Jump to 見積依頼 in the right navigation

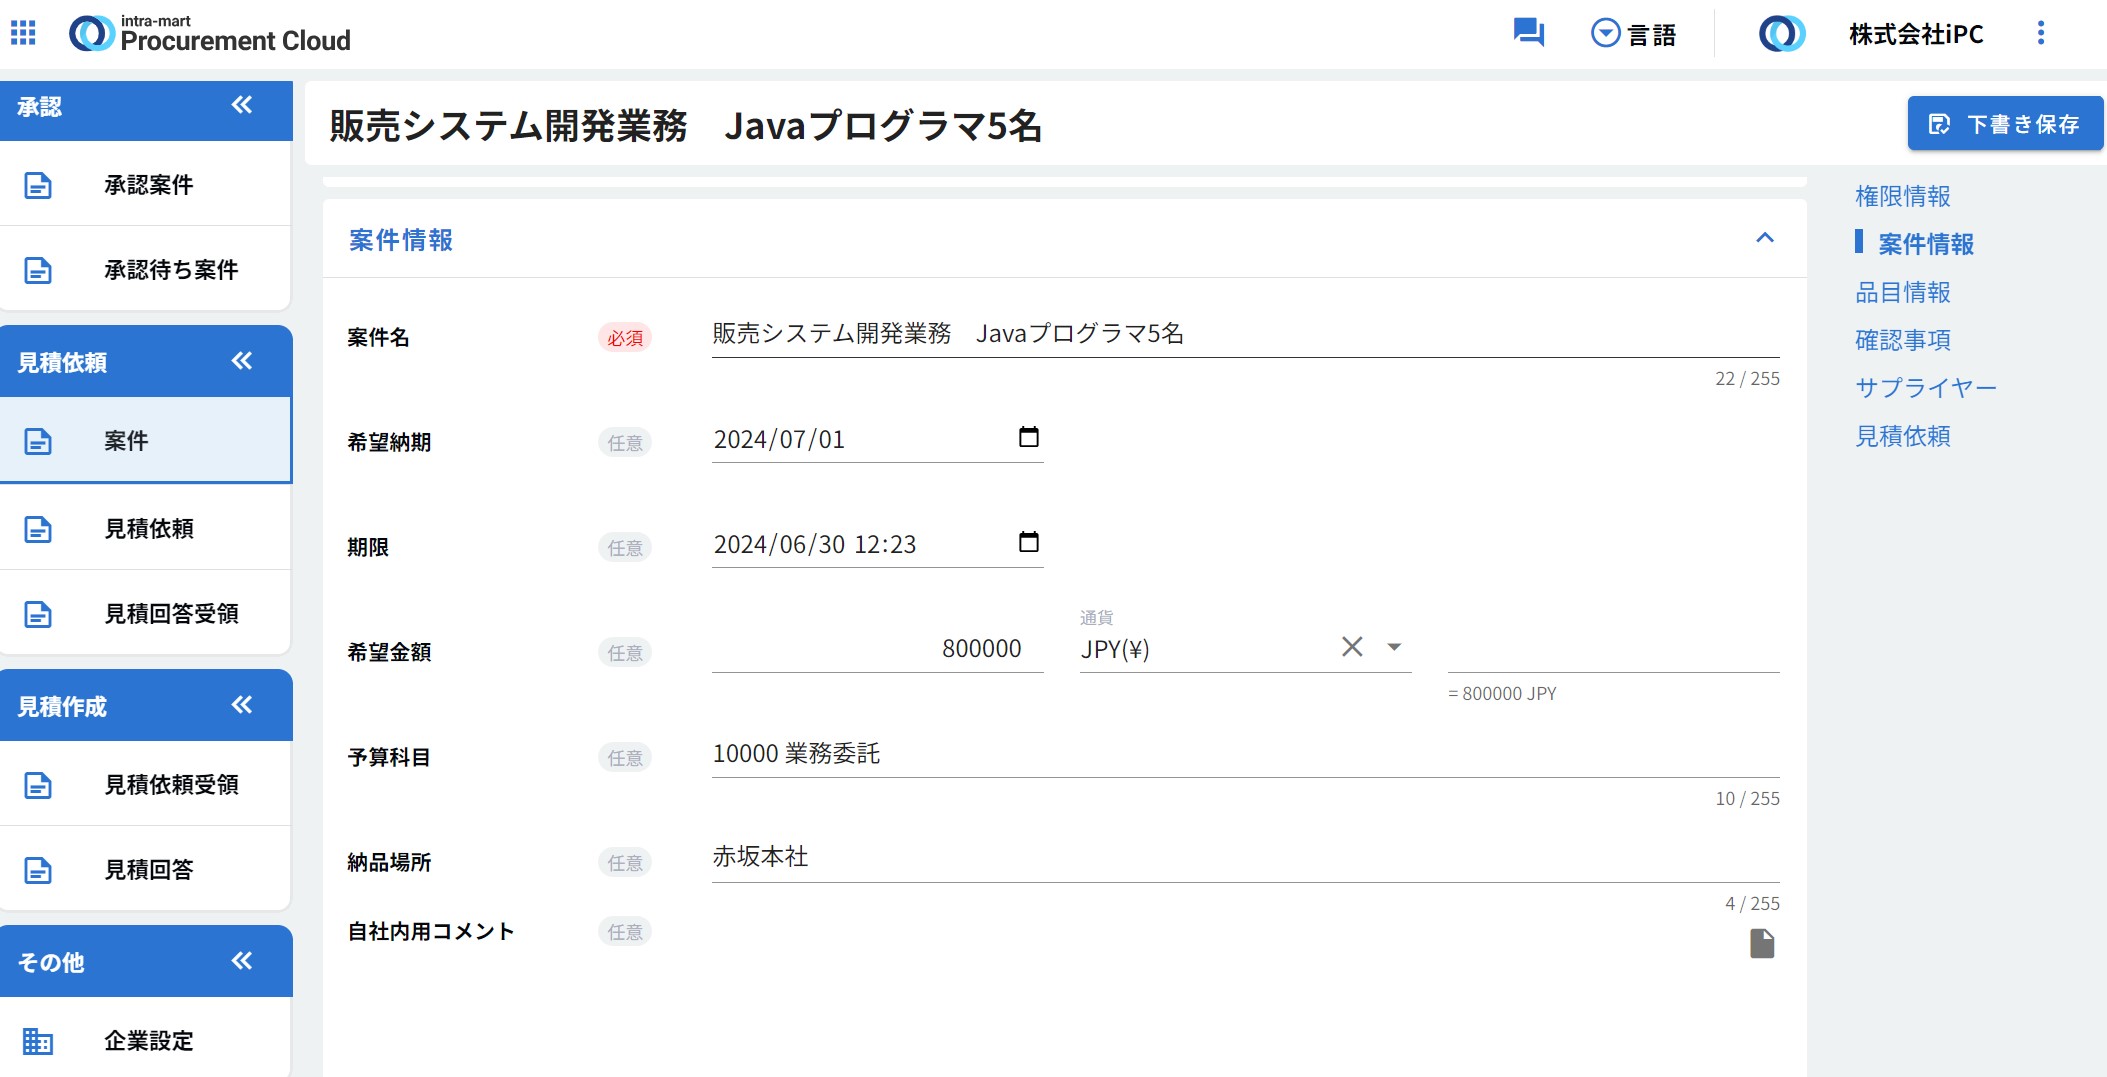[1903, 436]
